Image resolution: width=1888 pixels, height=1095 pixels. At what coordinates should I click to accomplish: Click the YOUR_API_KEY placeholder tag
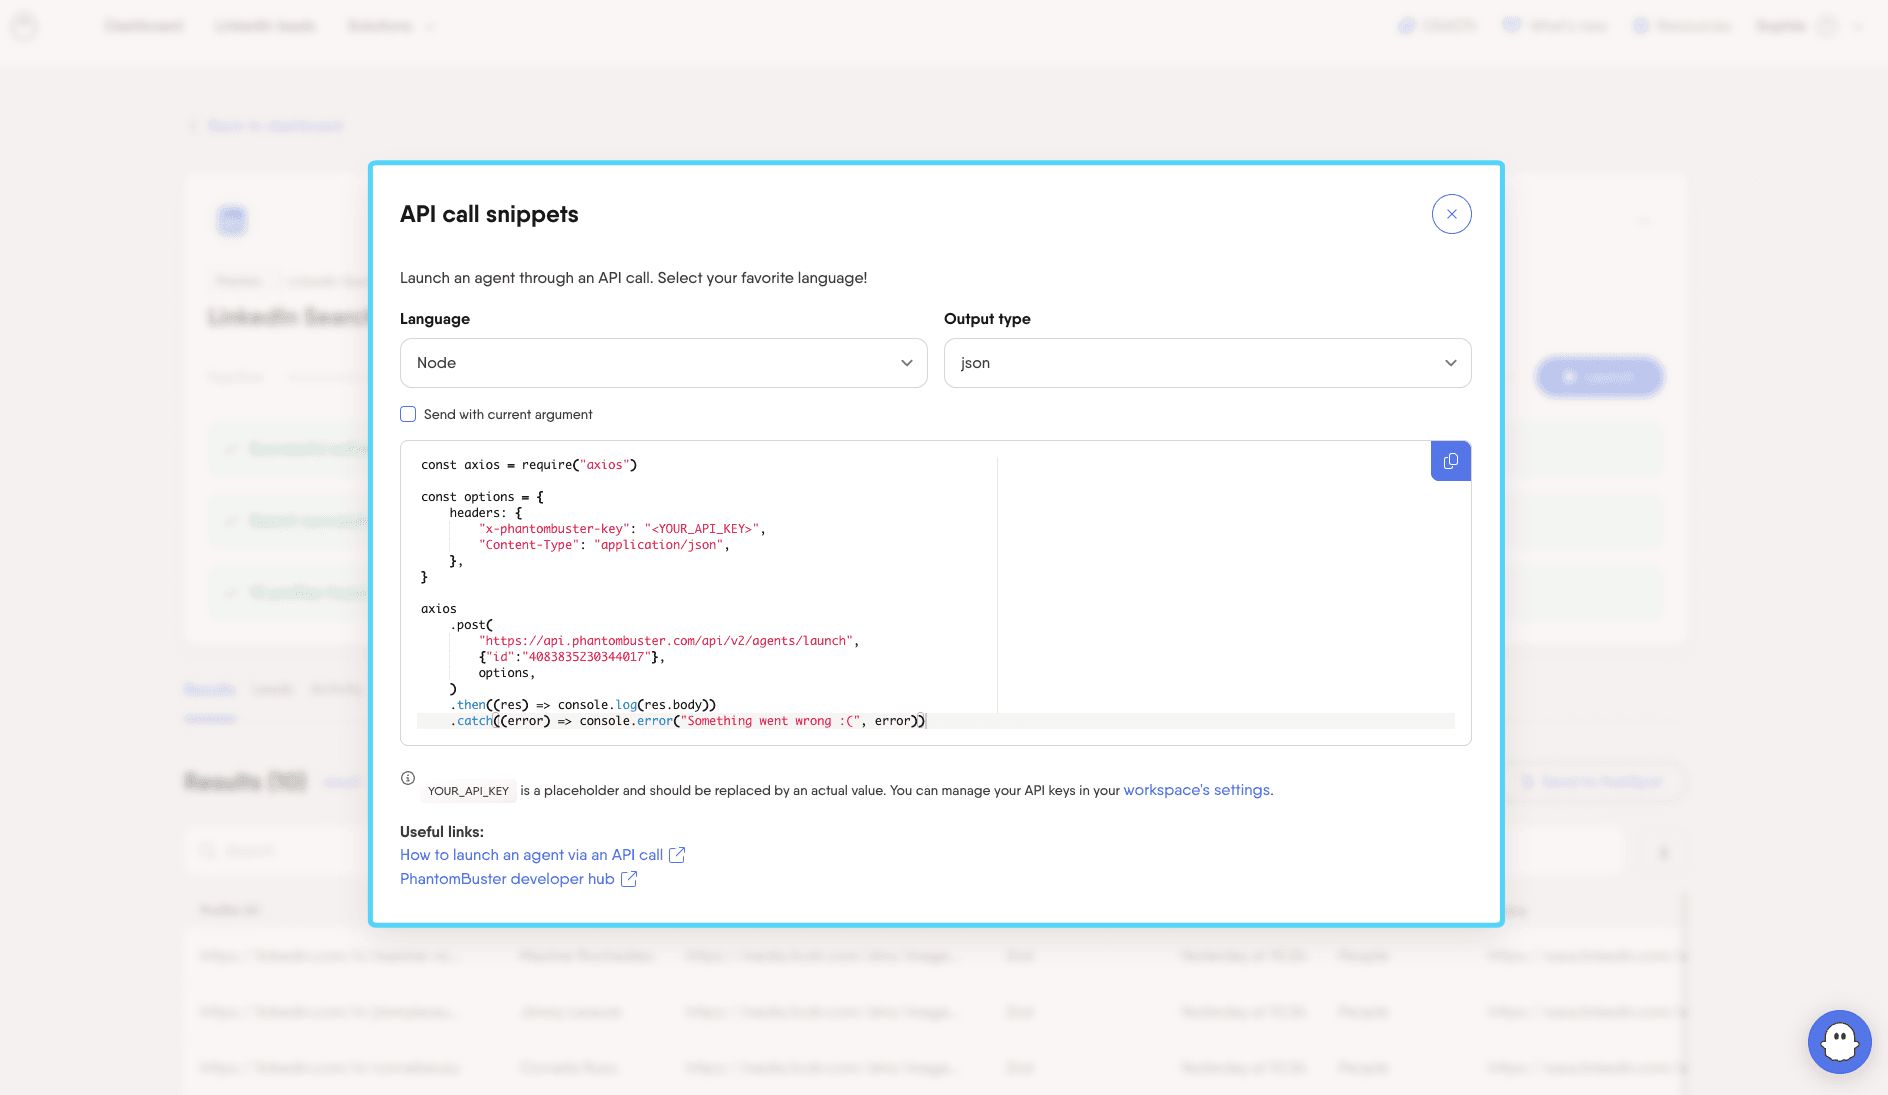pyautogui.click(x=468, y=791)
